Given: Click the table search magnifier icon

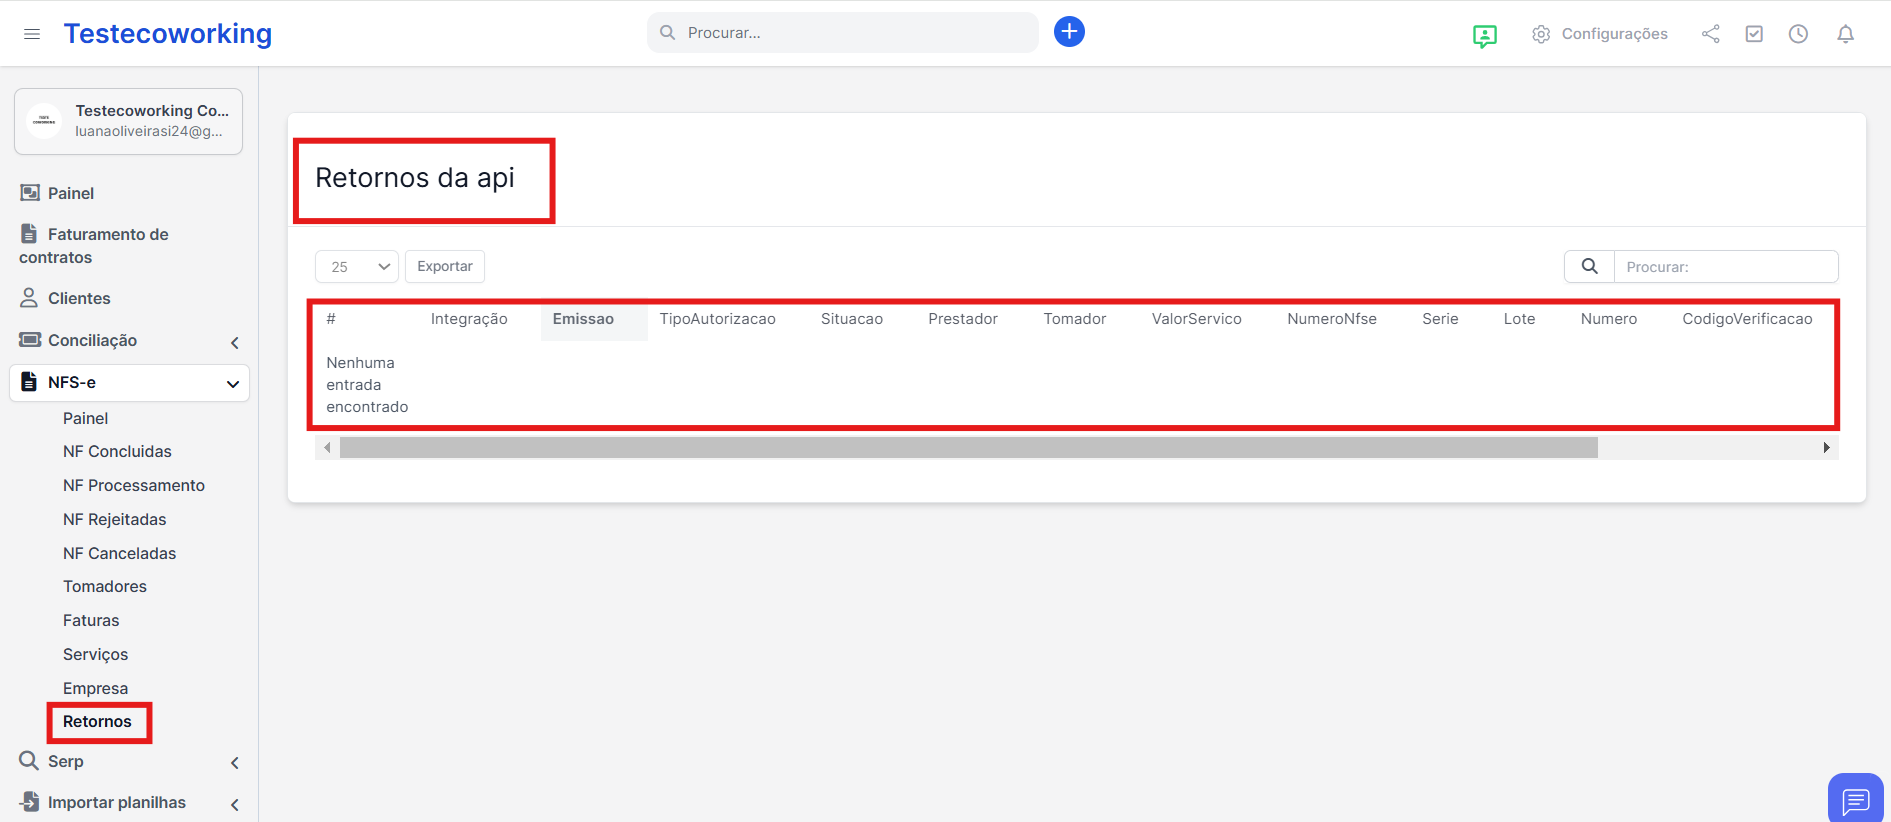Looking at the screenshot, I should 1589,267.
